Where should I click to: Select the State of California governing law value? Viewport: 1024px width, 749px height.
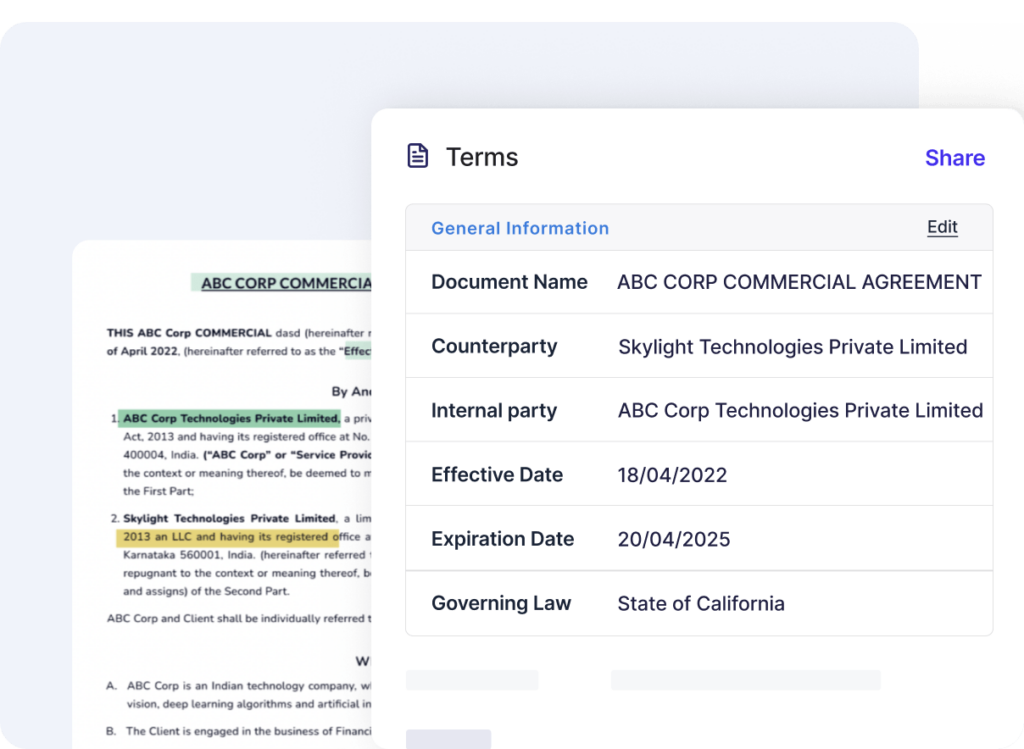[701, 603]
